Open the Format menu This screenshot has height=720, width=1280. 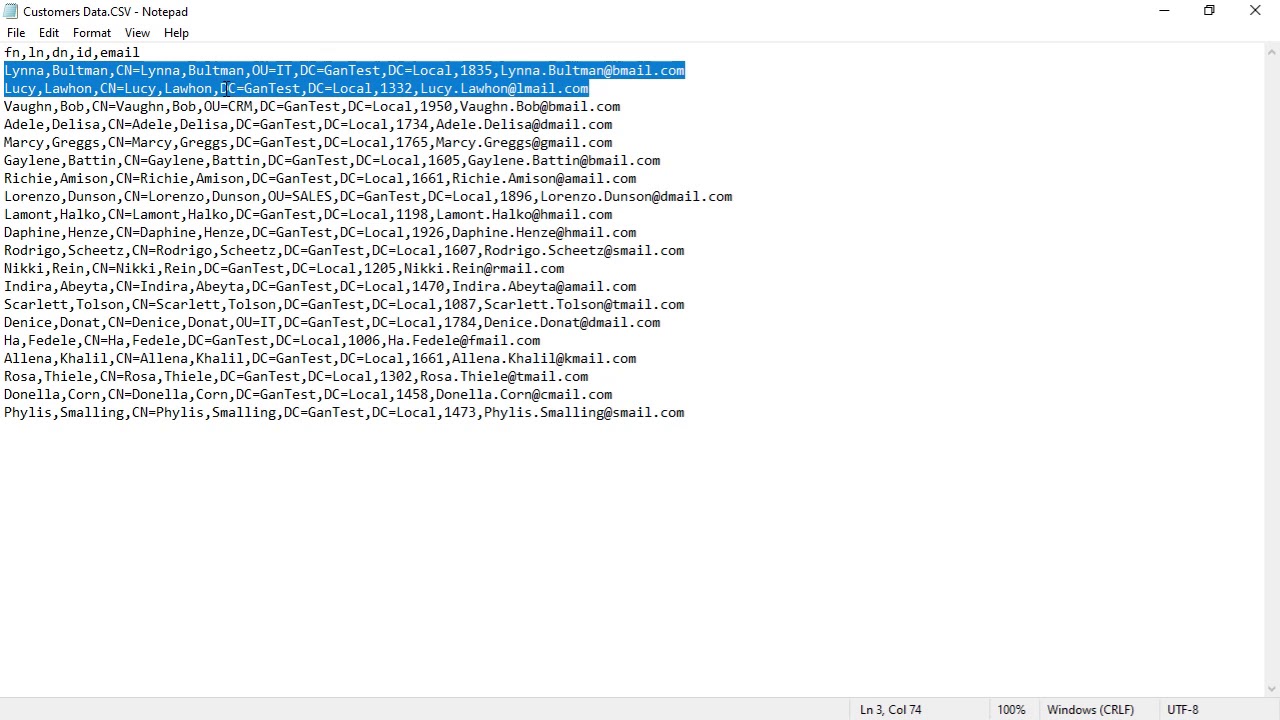[92, 33]
